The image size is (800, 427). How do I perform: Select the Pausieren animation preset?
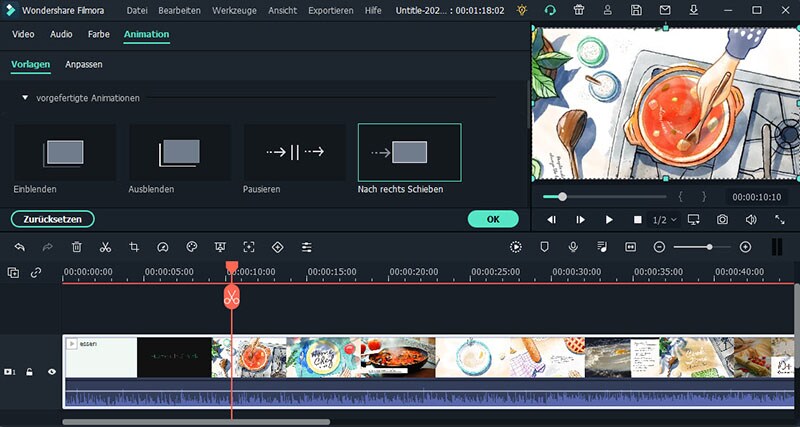(295, 152)
